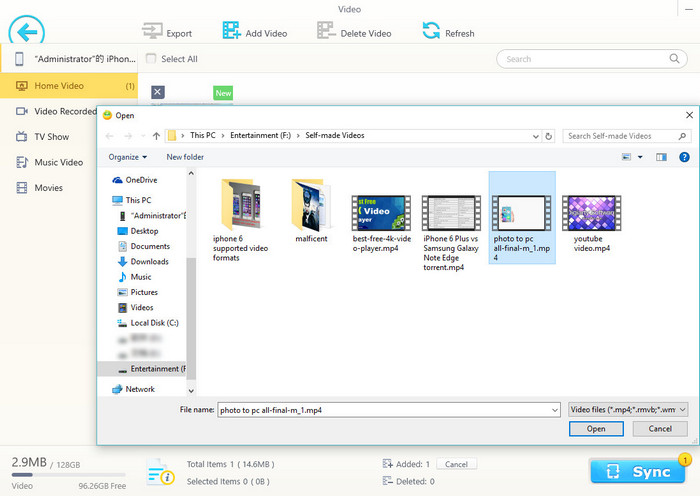Cancel the added item in status bar

(x=456, y=464)
